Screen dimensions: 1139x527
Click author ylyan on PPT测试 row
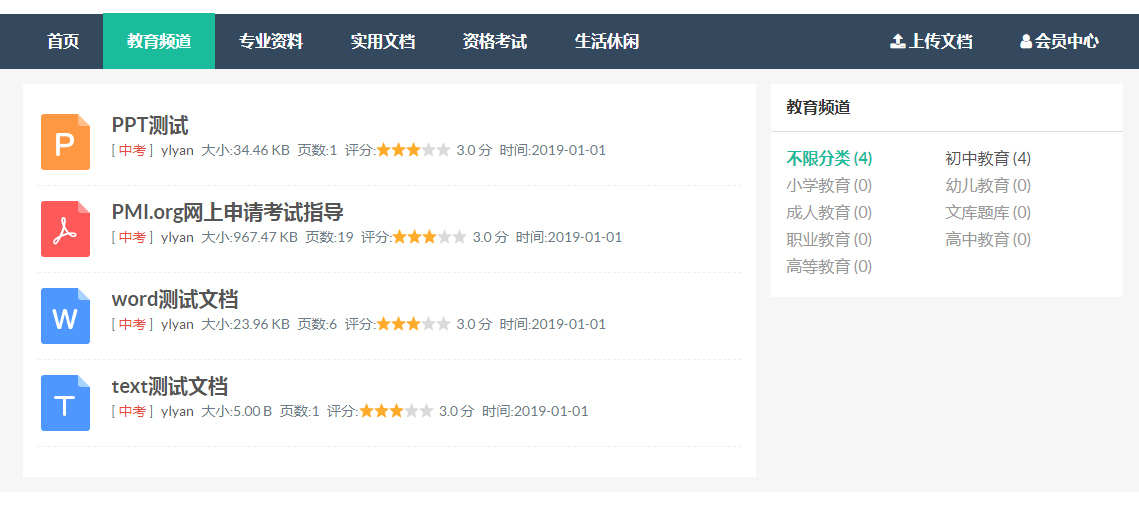click(177, 150)
